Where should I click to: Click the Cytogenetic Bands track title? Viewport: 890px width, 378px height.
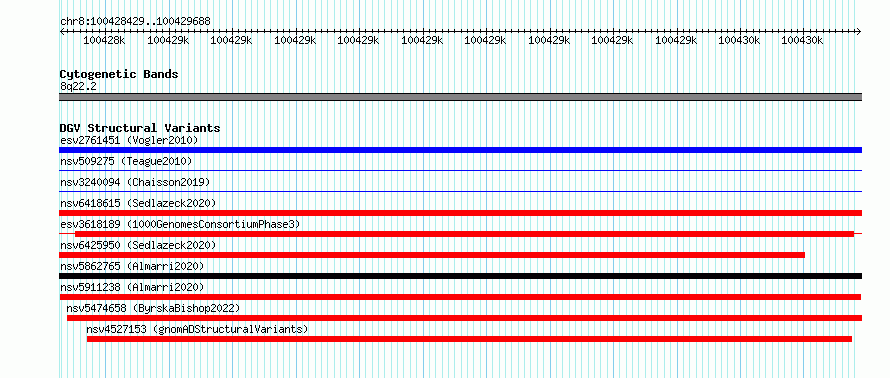click(x=119, y=74)
